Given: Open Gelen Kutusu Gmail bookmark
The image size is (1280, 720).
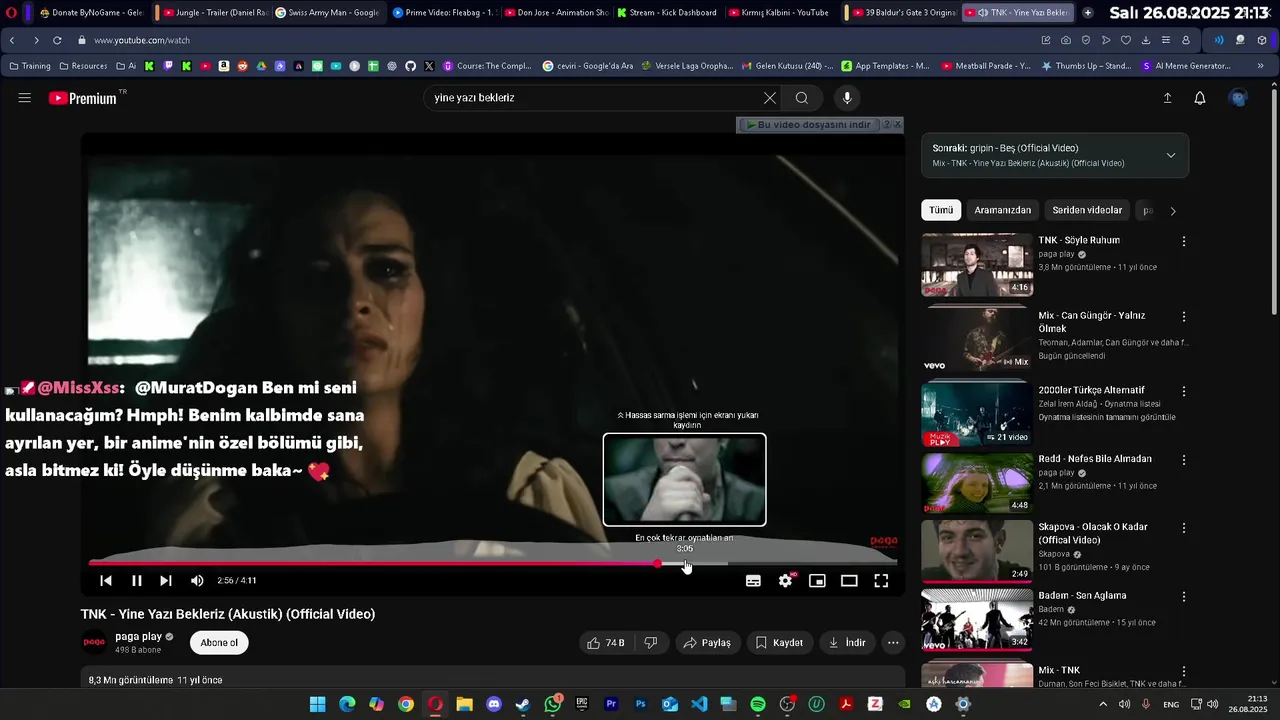Looking at the screenshot, I should click(x=787, y=66).
